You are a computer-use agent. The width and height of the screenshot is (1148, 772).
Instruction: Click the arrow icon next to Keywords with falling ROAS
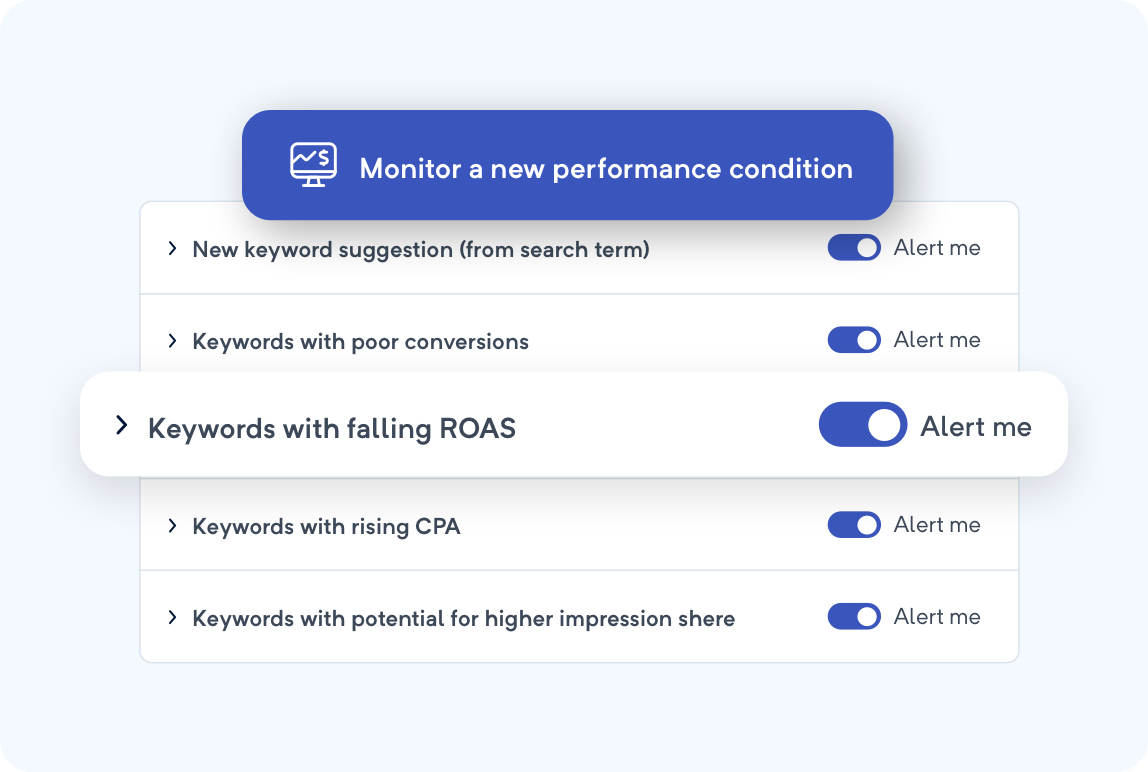click(x=120, y=424)
